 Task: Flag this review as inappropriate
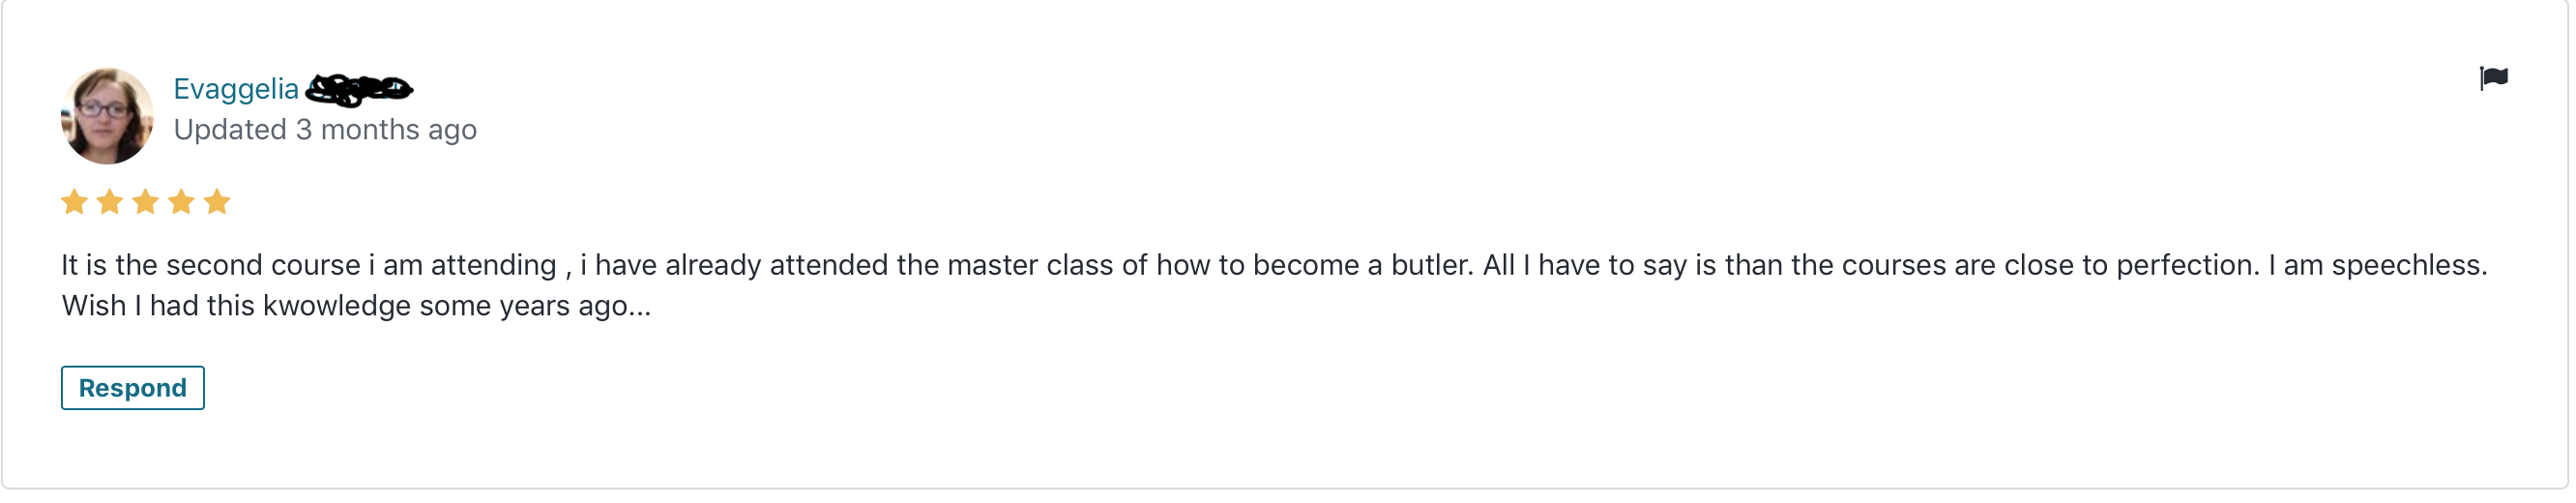[x=2494, y=78]
